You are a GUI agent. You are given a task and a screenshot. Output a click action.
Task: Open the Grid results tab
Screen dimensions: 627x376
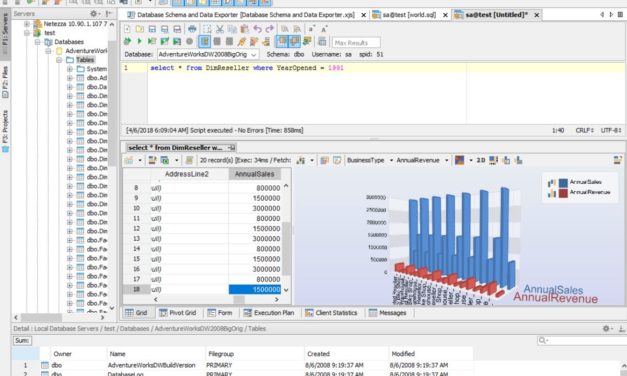pyautogui.click(x=136, y=313)
